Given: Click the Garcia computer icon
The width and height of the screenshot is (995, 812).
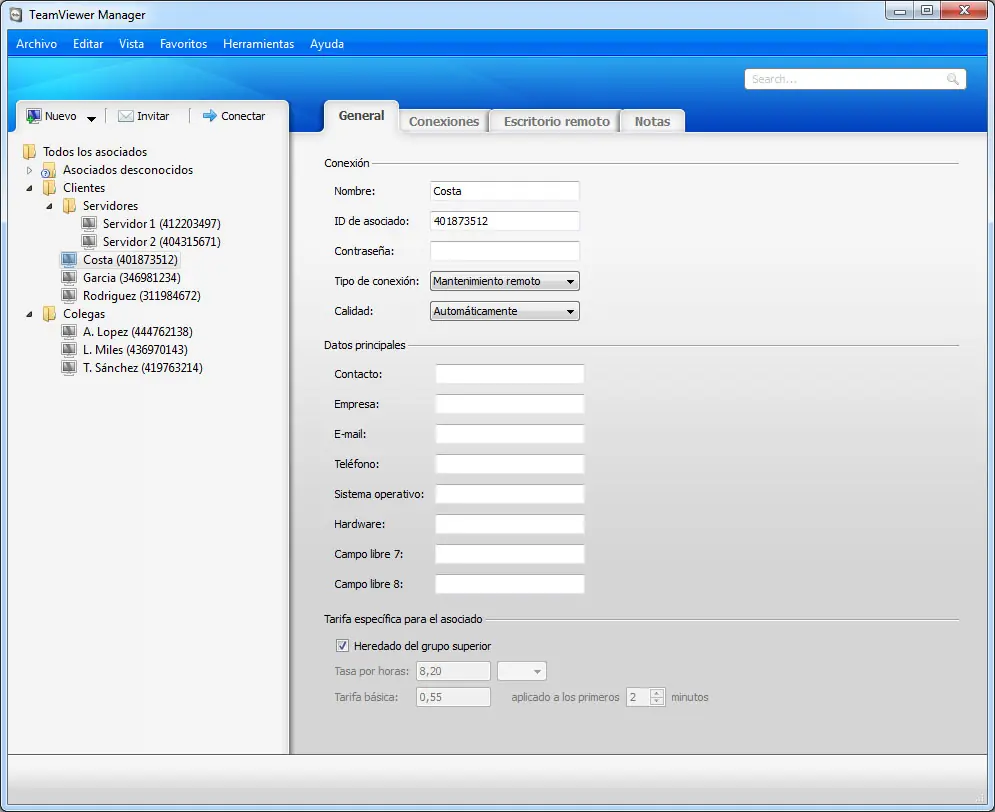Looking at the screenshot, I should click(69, 278).
